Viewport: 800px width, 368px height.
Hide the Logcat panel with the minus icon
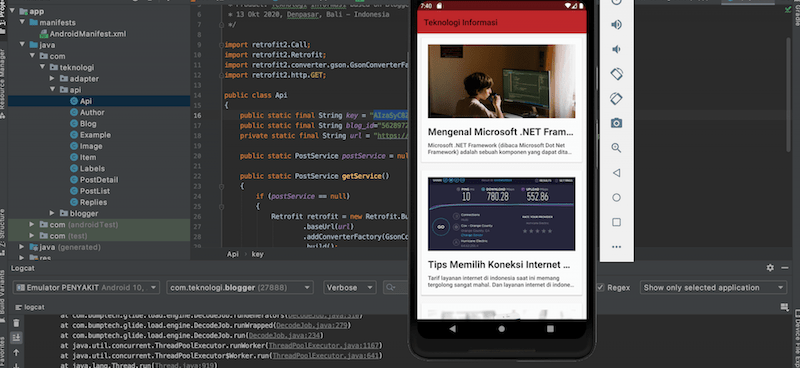point(785,268)
